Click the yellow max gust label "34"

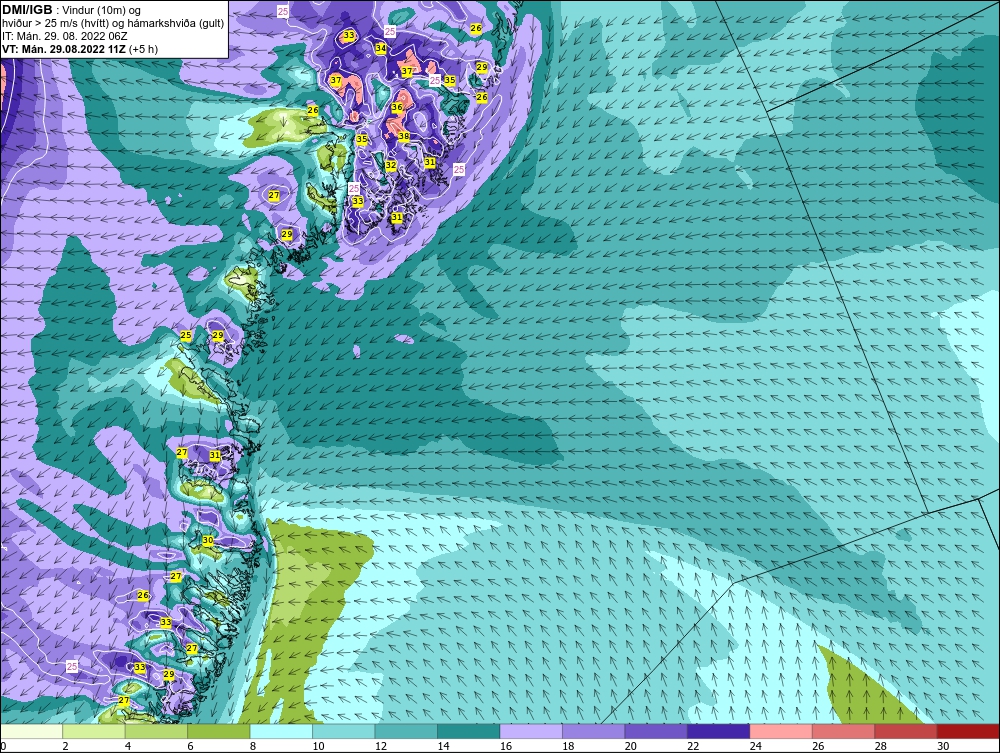(381, 48)
